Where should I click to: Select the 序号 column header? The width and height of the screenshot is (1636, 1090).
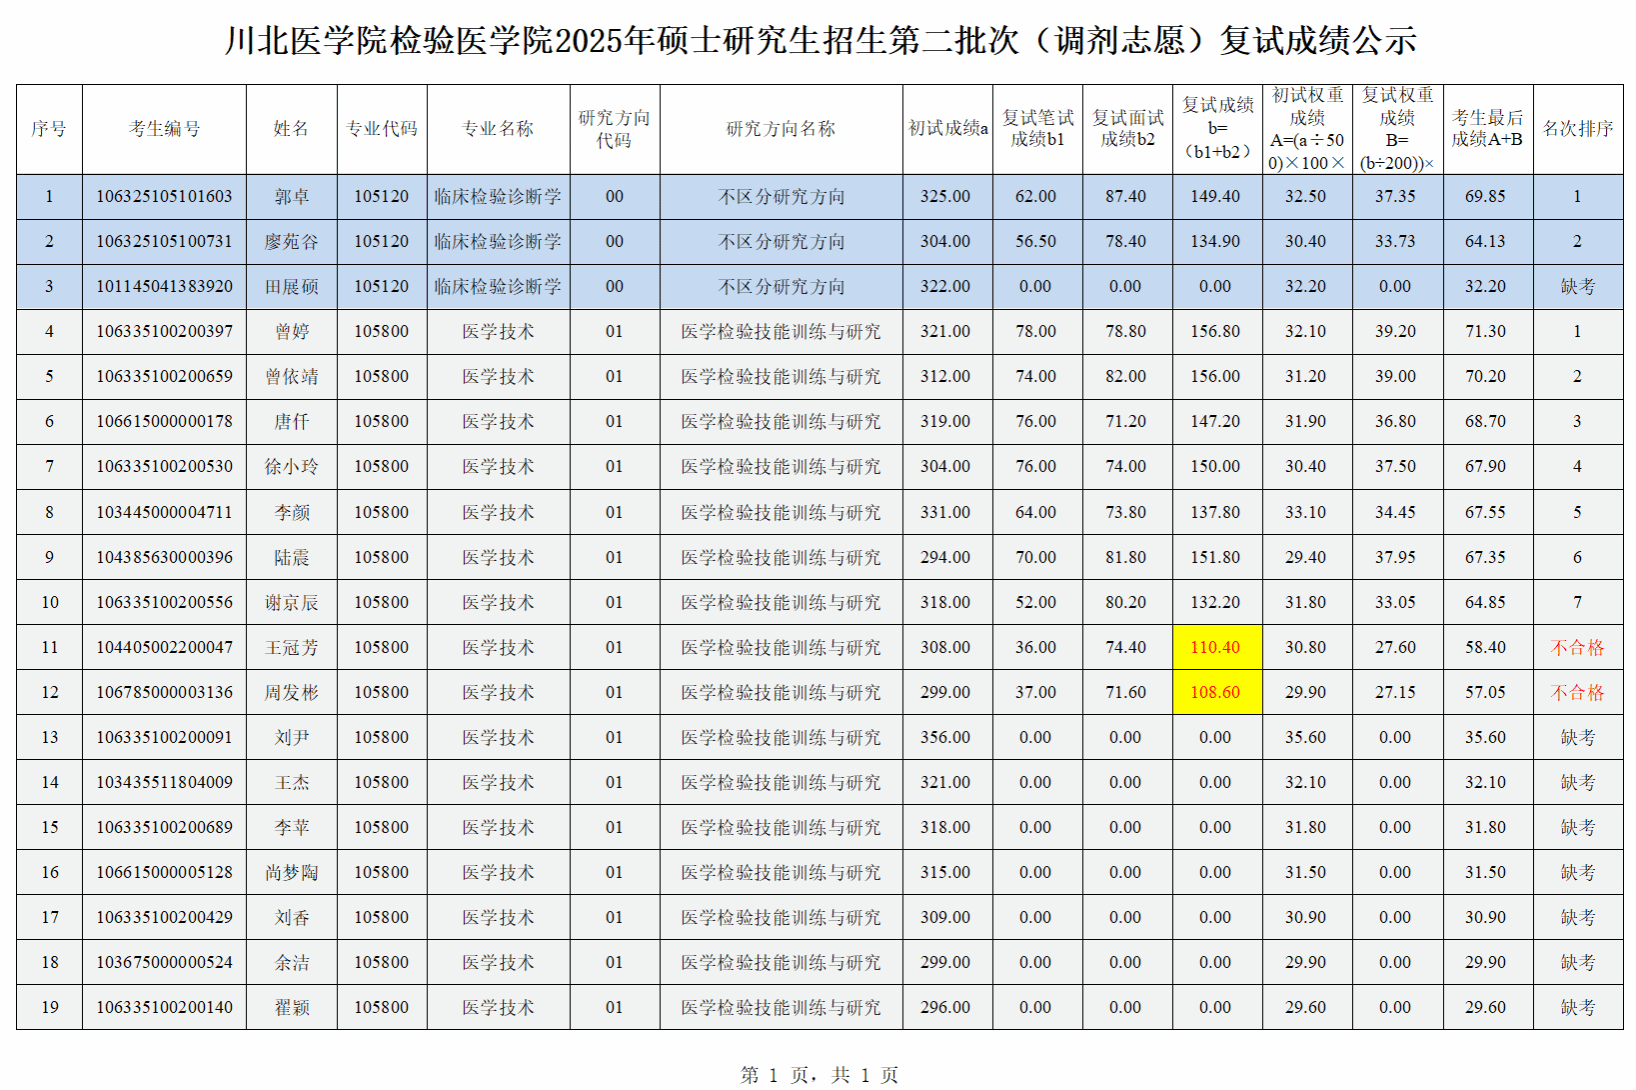click(x=49, y=129)
